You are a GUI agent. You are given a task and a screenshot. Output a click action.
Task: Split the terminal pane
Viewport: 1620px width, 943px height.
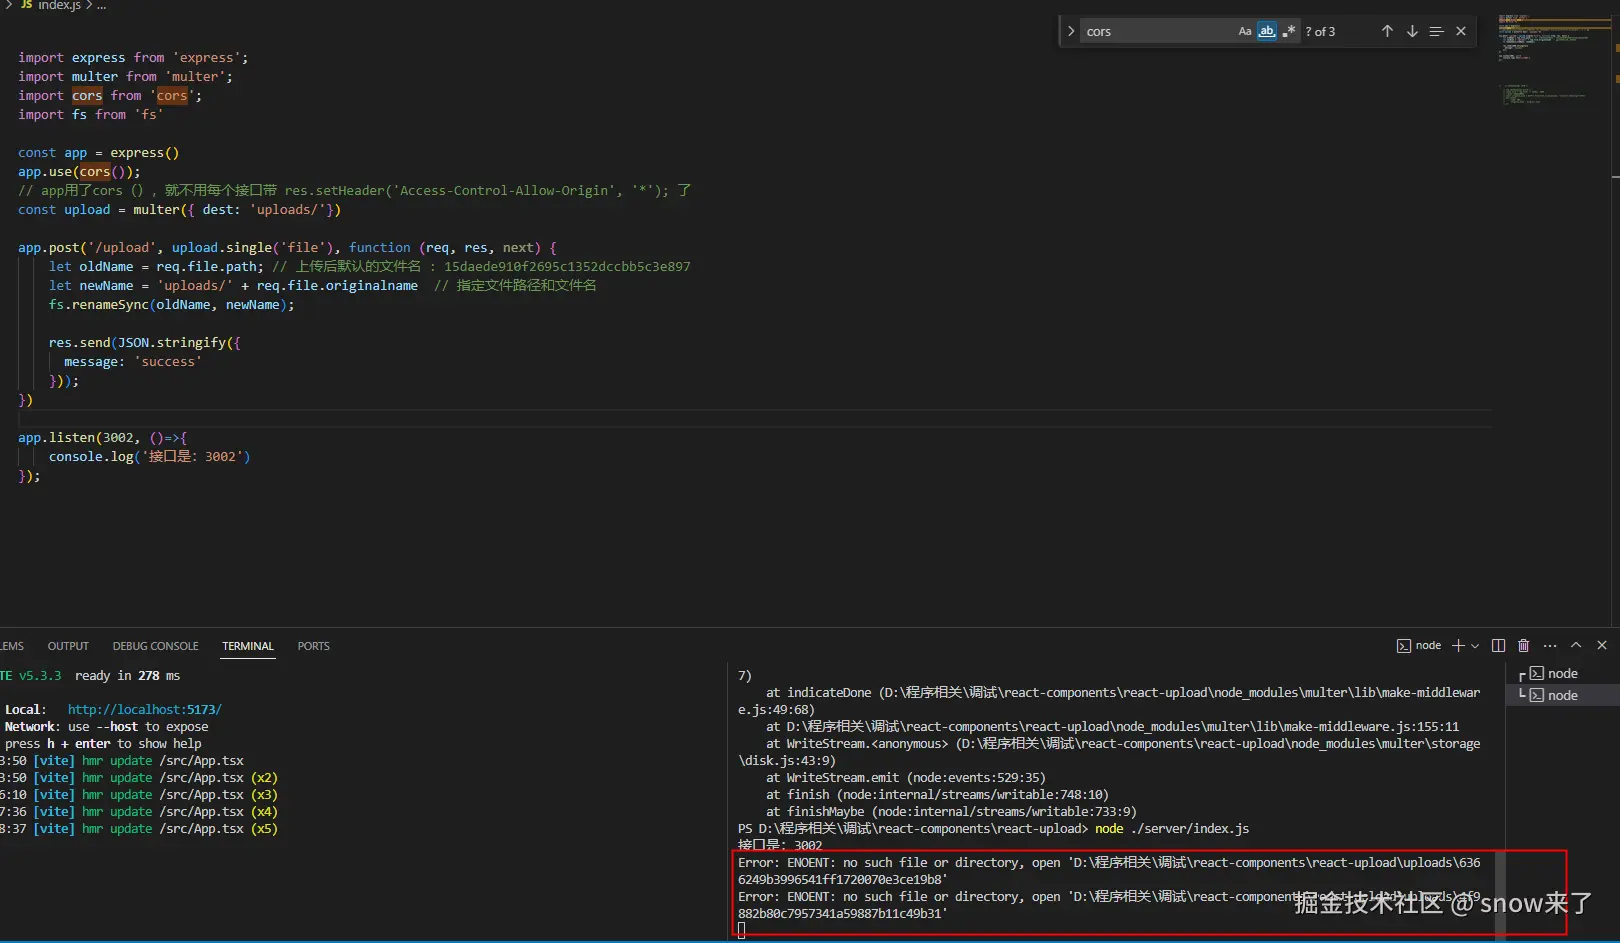1498,645
